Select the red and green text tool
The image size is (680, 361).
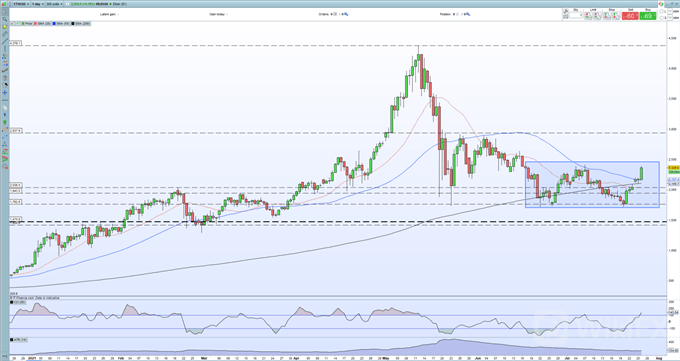5,158
